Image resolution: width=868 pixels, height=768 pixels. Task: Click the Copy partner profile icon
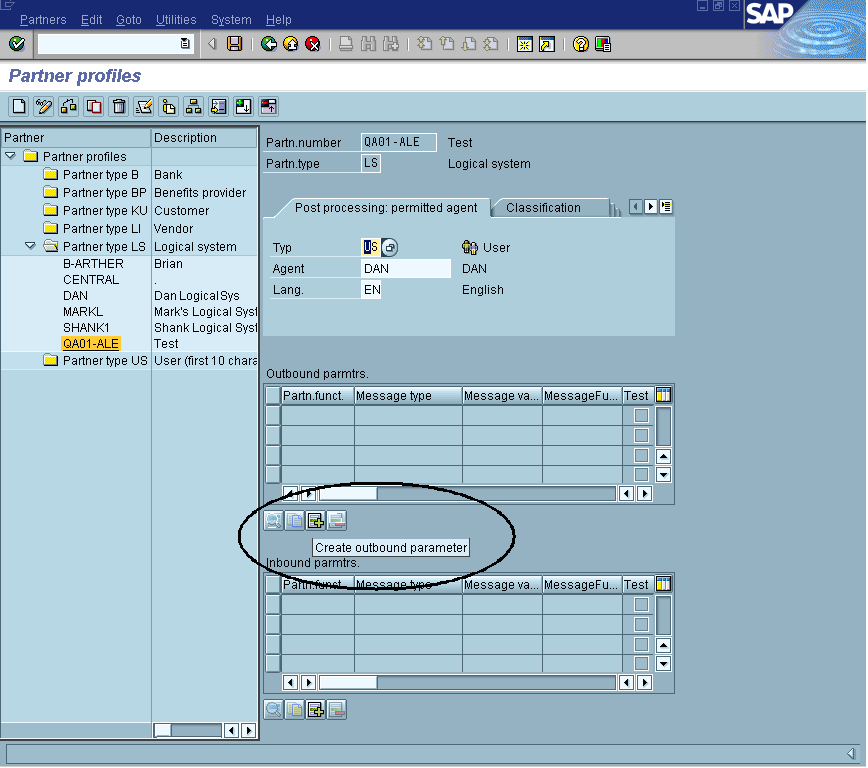94,106
